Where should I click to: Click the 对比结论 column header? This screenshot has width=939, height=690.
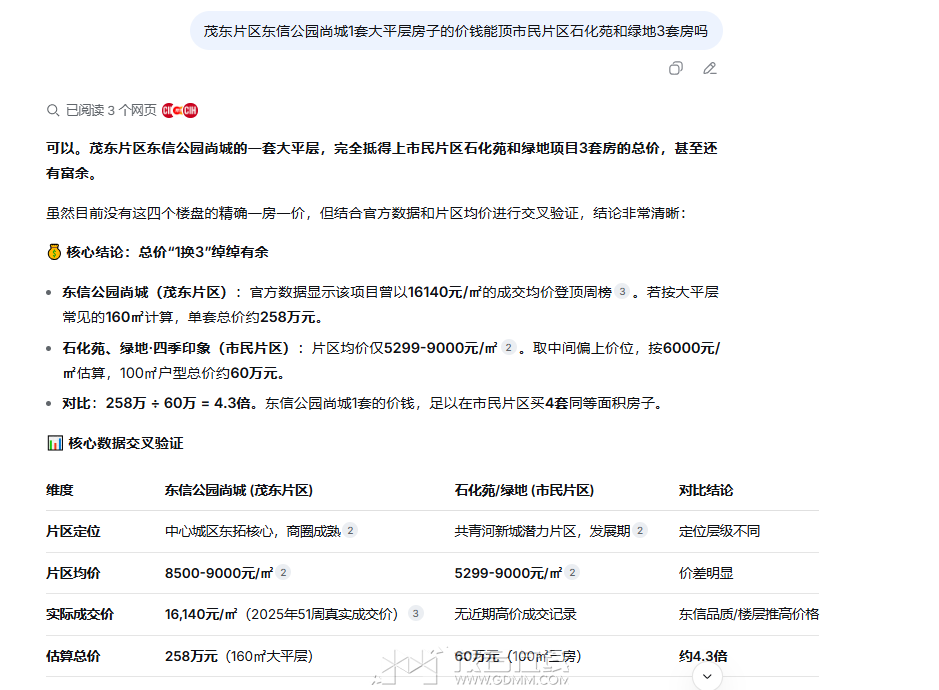click(706, 490)
